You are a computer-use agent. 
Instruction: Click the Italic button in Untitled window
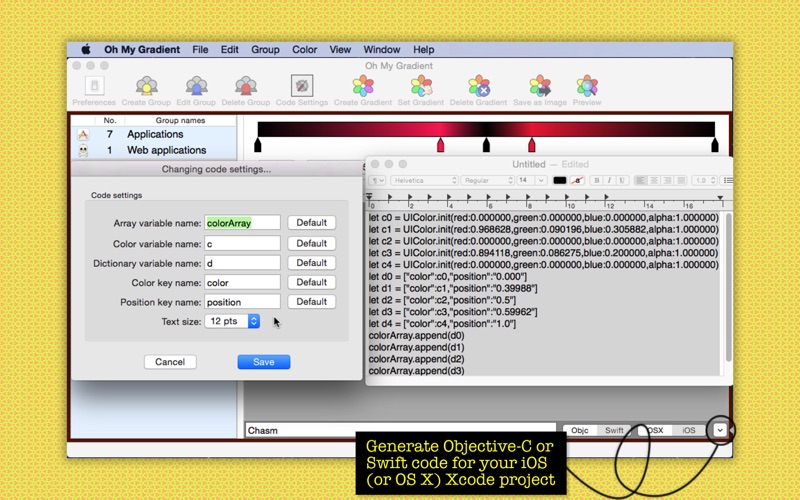point(609,180)
